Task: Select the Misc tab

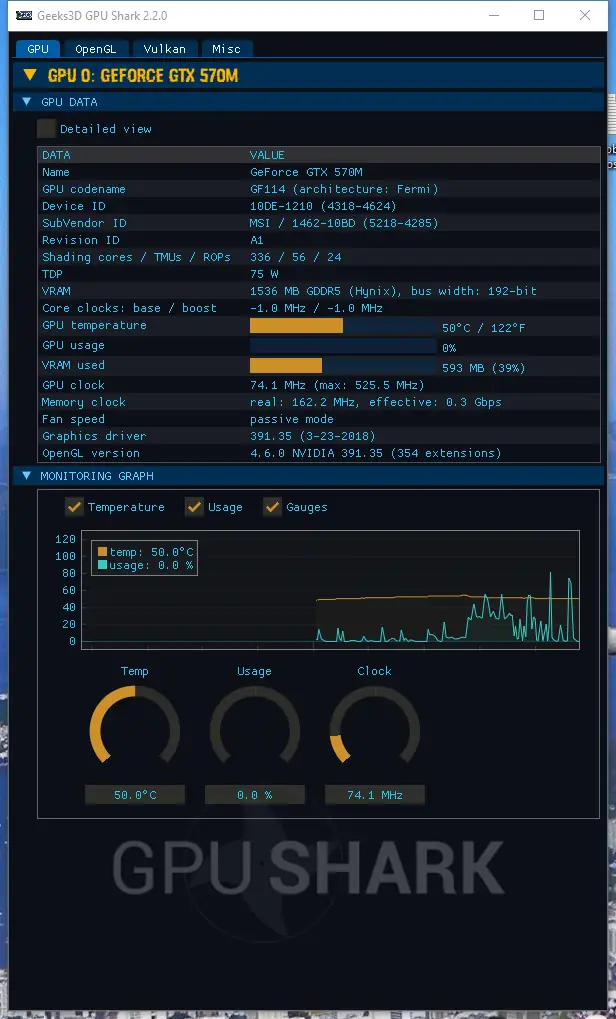Action: coord(226,49)
